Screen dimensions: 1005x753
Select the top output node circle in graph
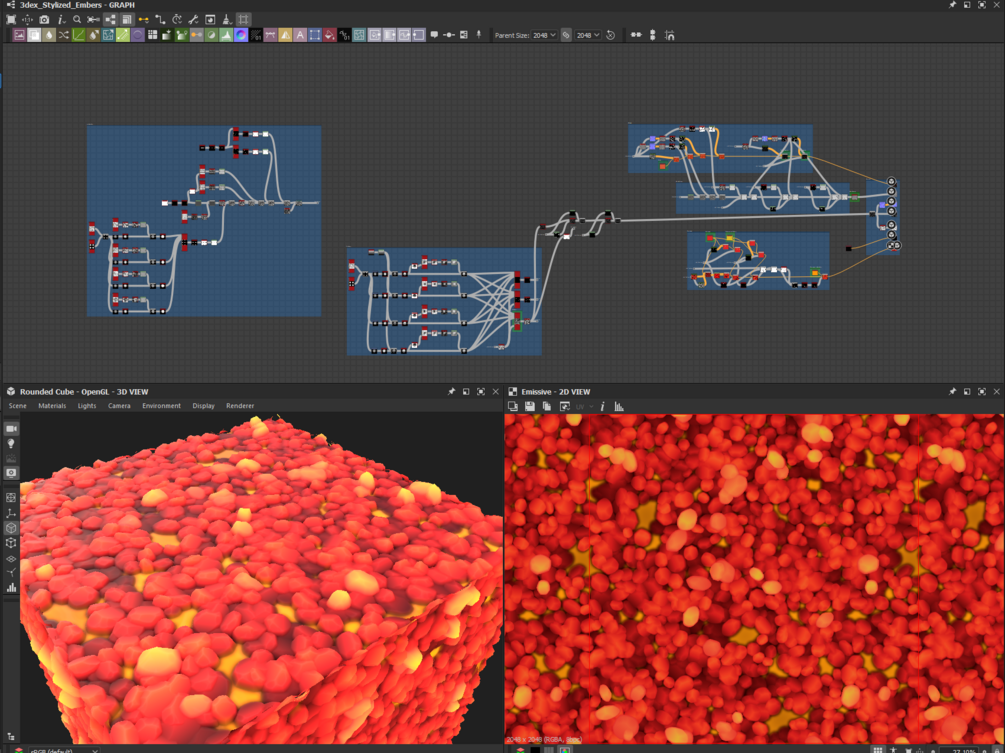pos(891,181)
